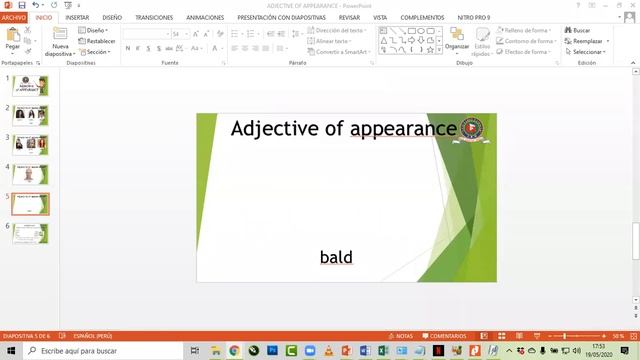Click the Reemplazar button
The image size is (640, 360).
click(x=584, y=41)
